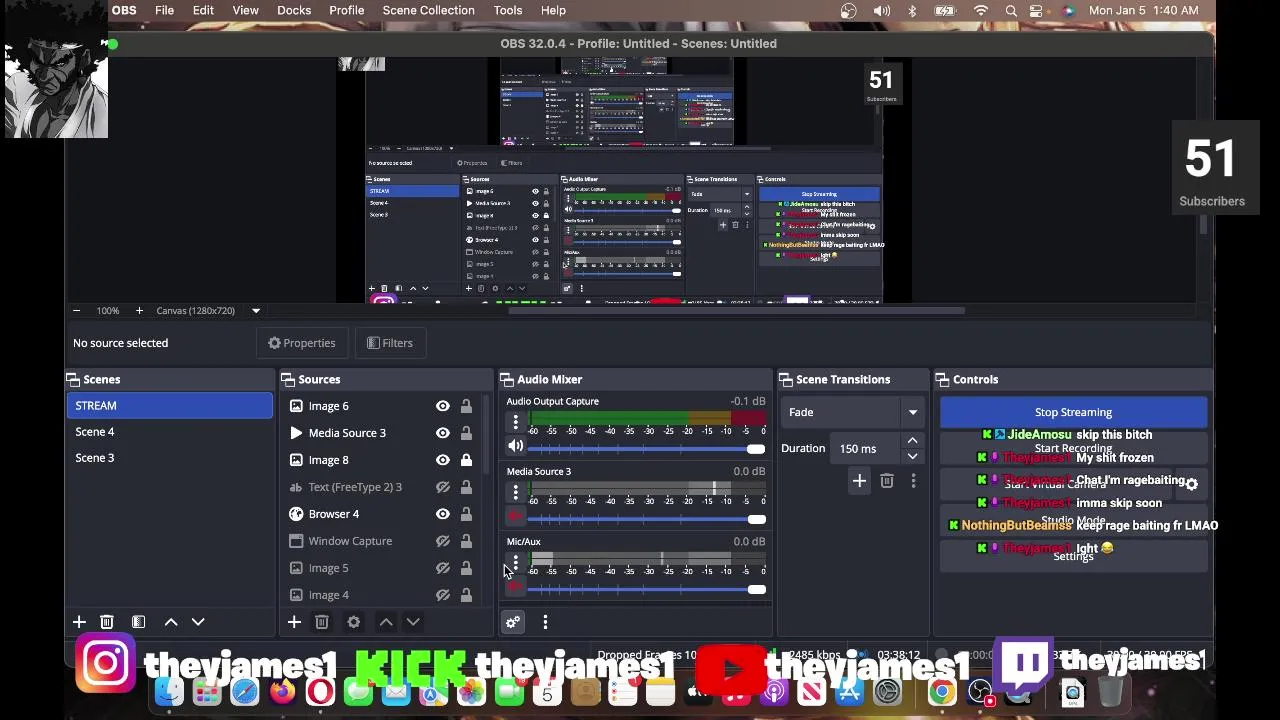1280x720 pixels.
Task: Select Scene 3 in Scenes list
Action: (169, 458)
